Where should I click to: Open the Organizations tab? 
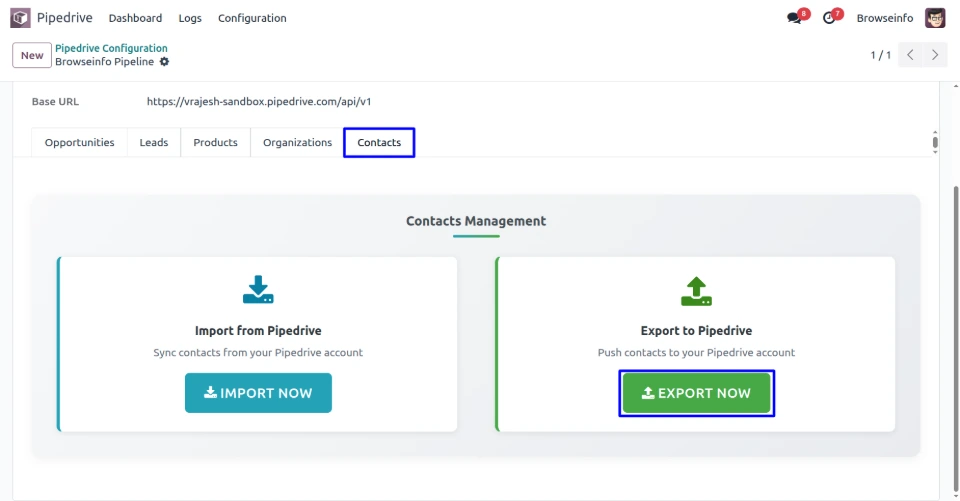[297, 143]
